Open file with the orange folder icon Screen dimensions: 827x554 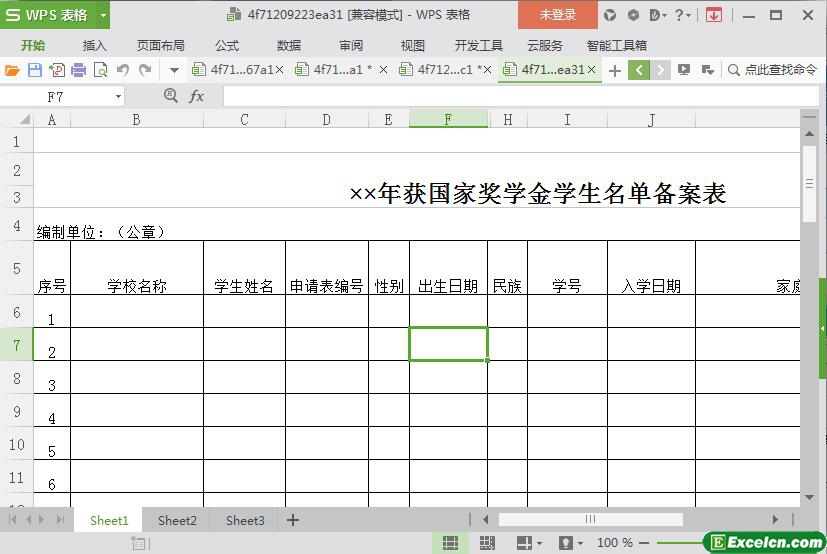(x=12, y=70)
